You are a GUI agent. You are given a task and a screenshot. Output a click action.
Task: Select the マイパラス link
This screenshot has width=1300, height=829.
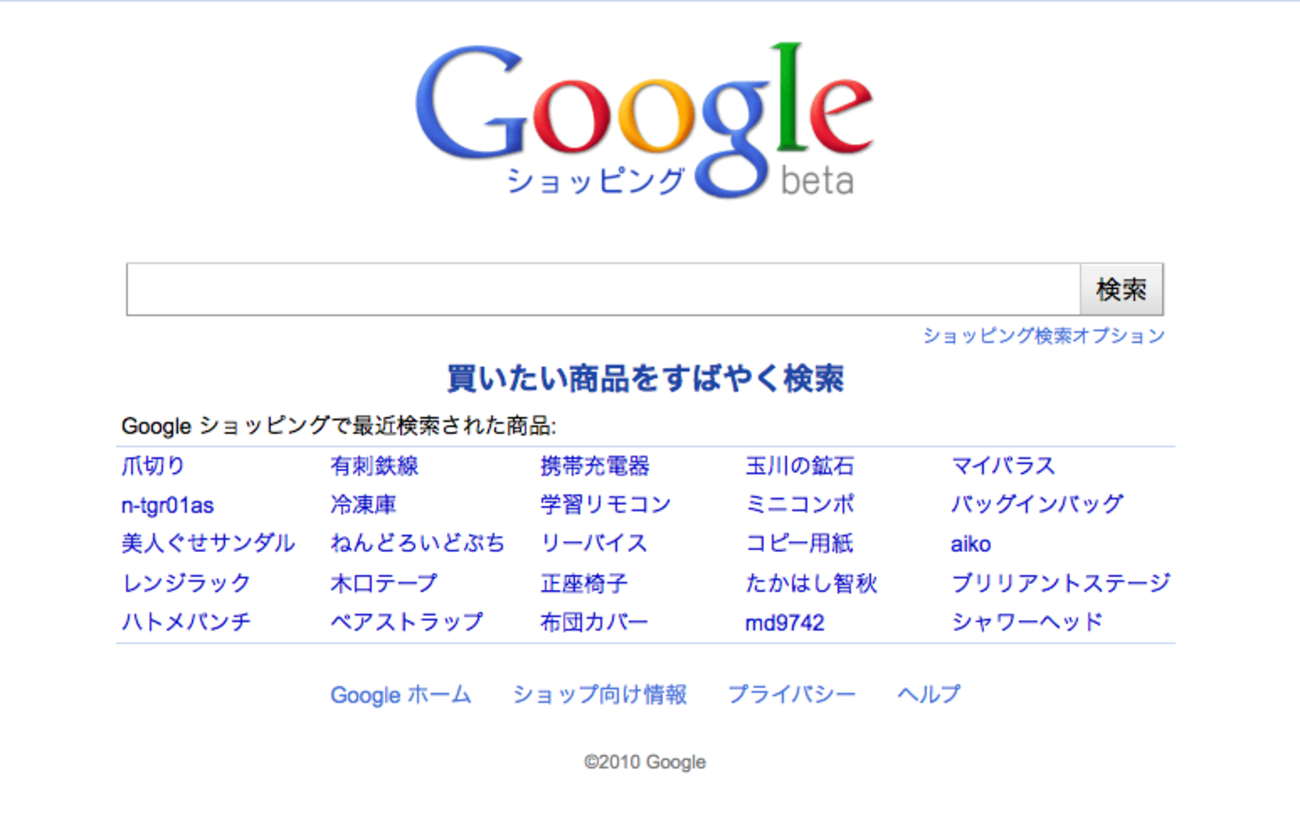(x=1003, y=466)
